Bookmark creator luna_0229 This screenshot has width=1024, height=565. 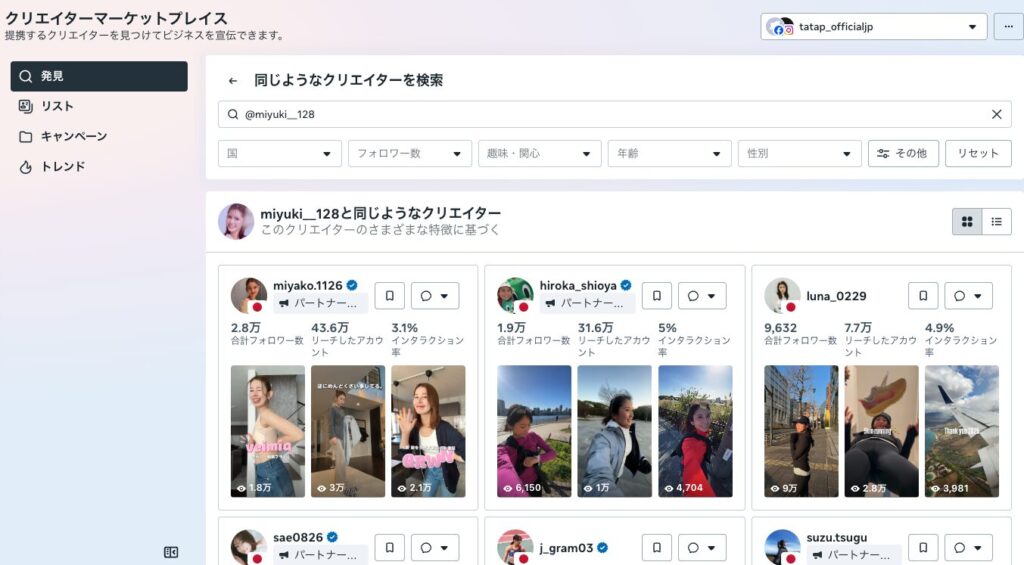tap(923, 296)
